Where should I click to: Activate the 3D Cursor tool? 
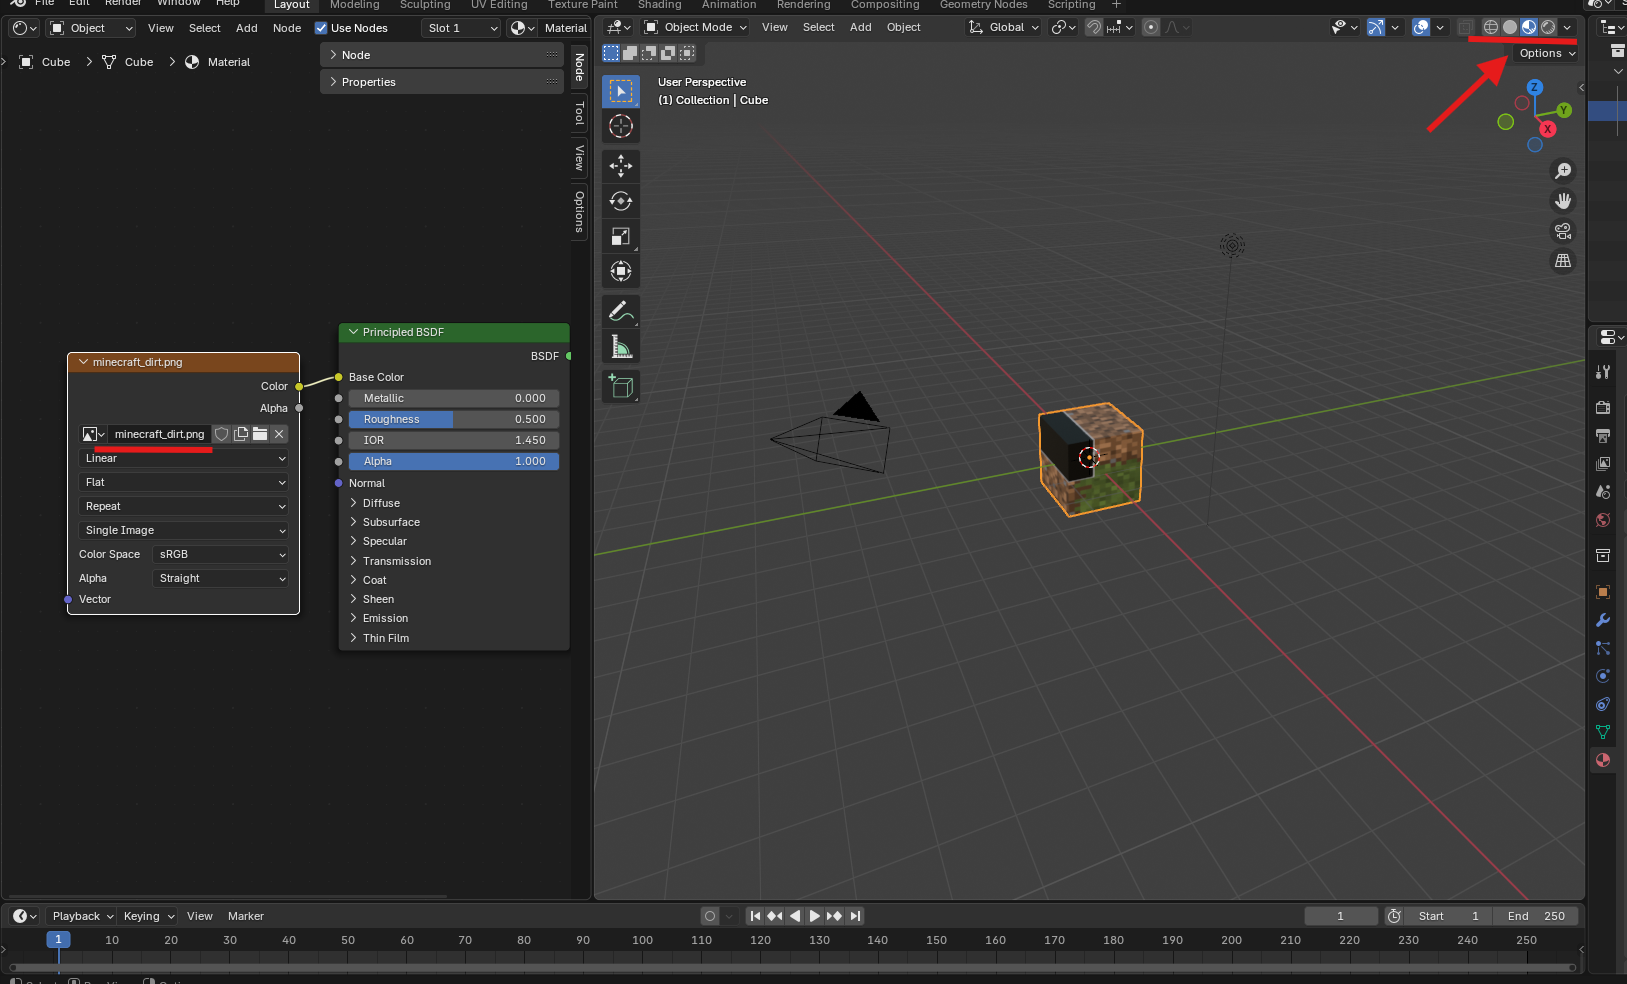(x=621, y=126)
